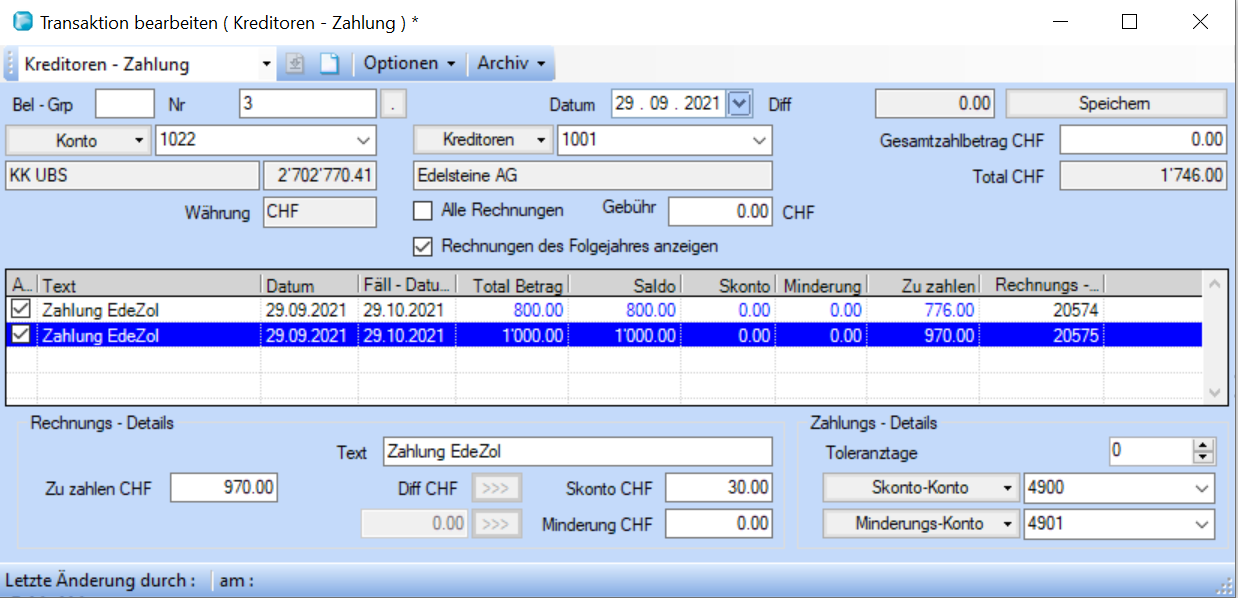Open the Archiv menu
Viewport: 1238px width, 598px height.
pyautogui.click(x=511, y=64)
